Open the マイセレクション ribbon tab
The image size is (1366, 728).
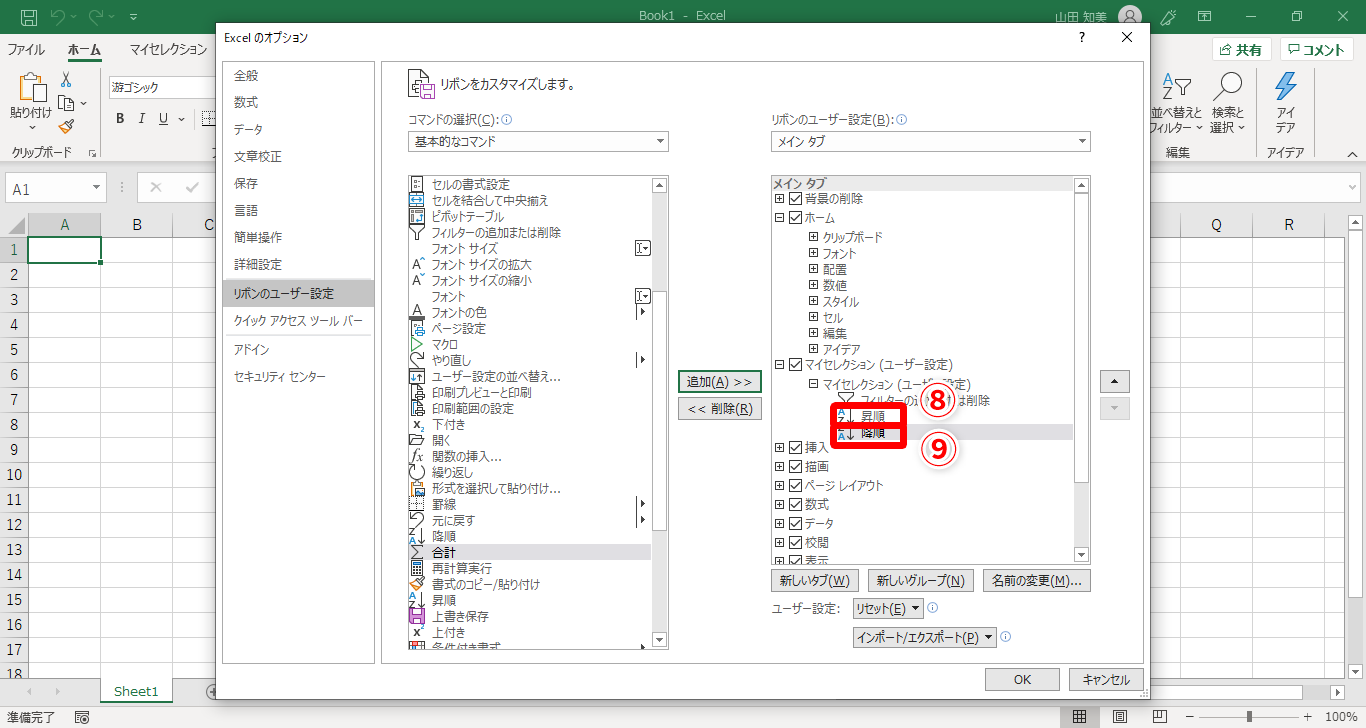167,49
